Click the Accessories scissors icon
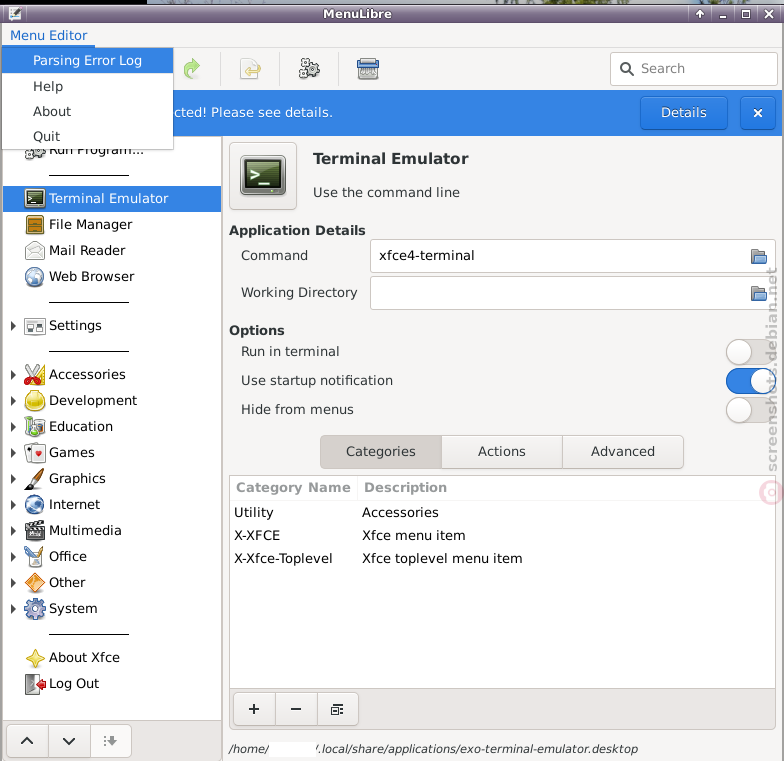 click(34, 374)
